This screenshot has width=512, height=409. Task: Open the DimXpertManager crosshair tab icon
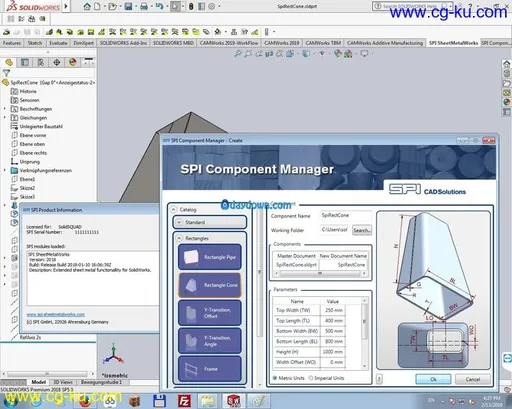(57, 62)
